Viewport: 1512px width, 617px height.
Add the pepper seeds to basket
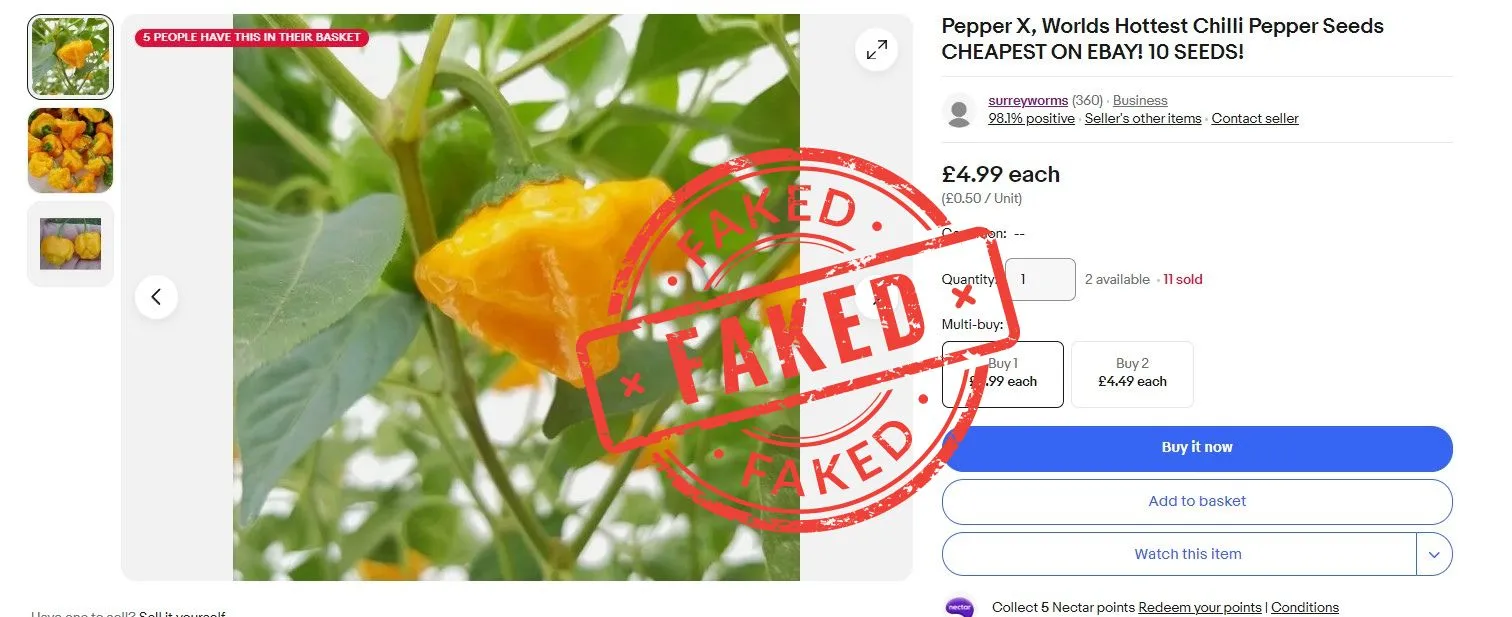point(1196,501)
